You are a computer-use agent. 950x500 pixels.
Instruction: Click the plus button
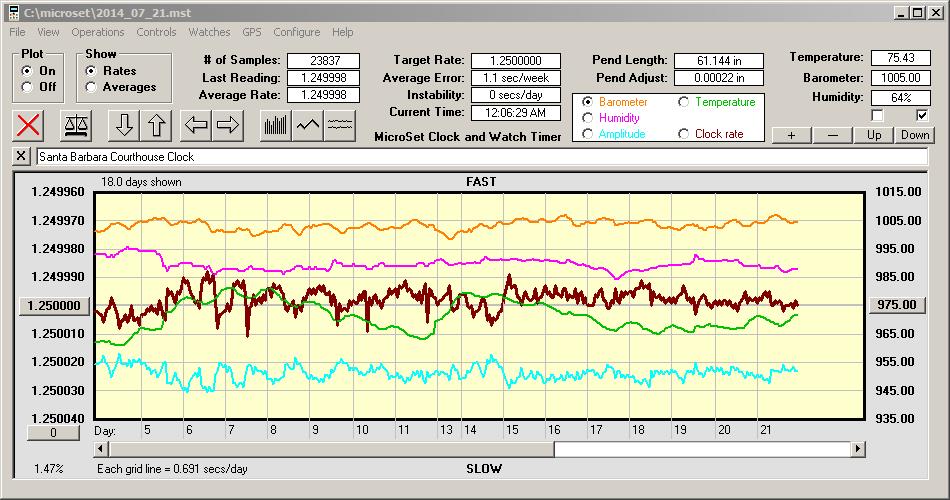pyautogui.click(x=791, y=135)
